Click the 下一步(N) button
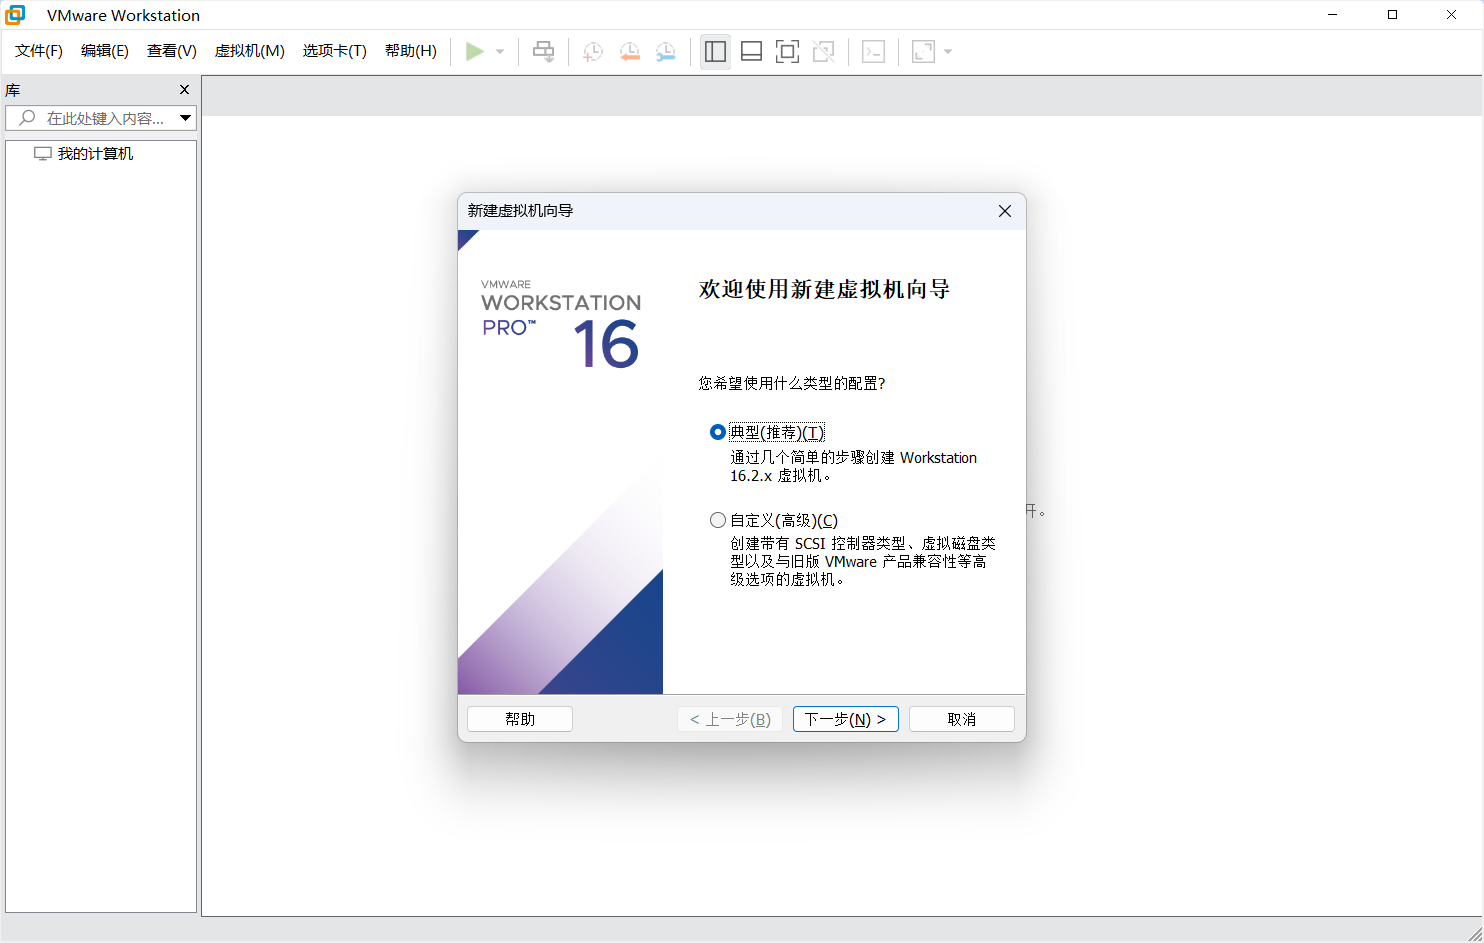Screen dimensions: 1484x943 tap(845, 719)
